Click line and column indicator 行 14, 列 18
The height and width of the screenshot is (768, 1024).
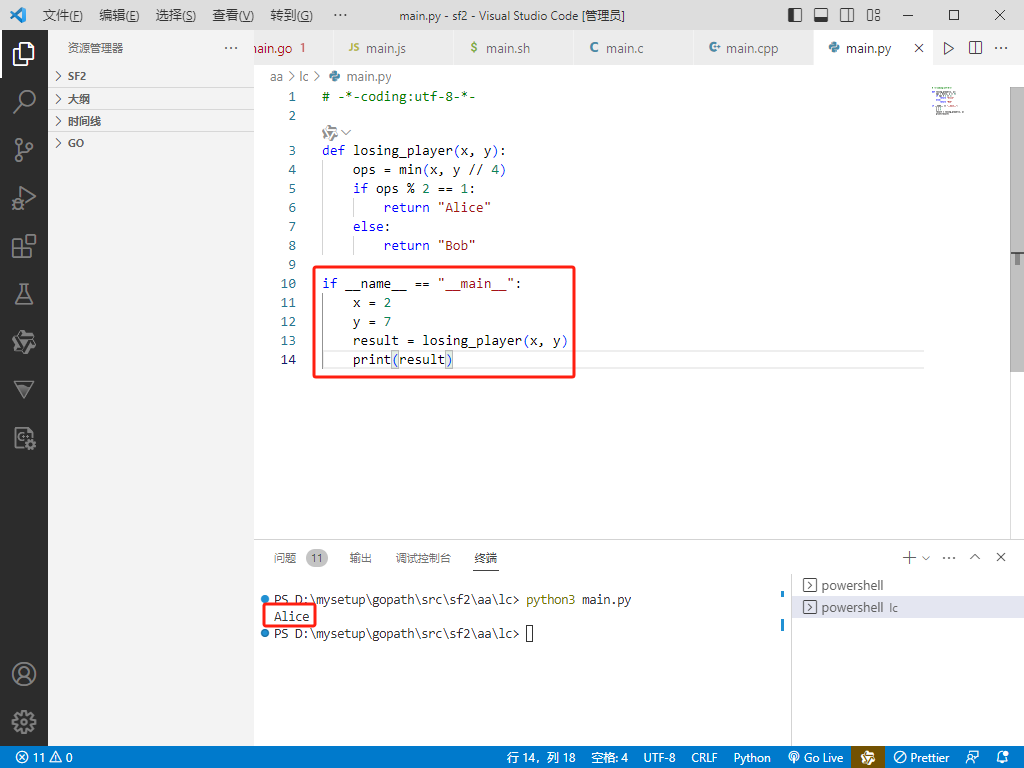click(x=541, y=758)
